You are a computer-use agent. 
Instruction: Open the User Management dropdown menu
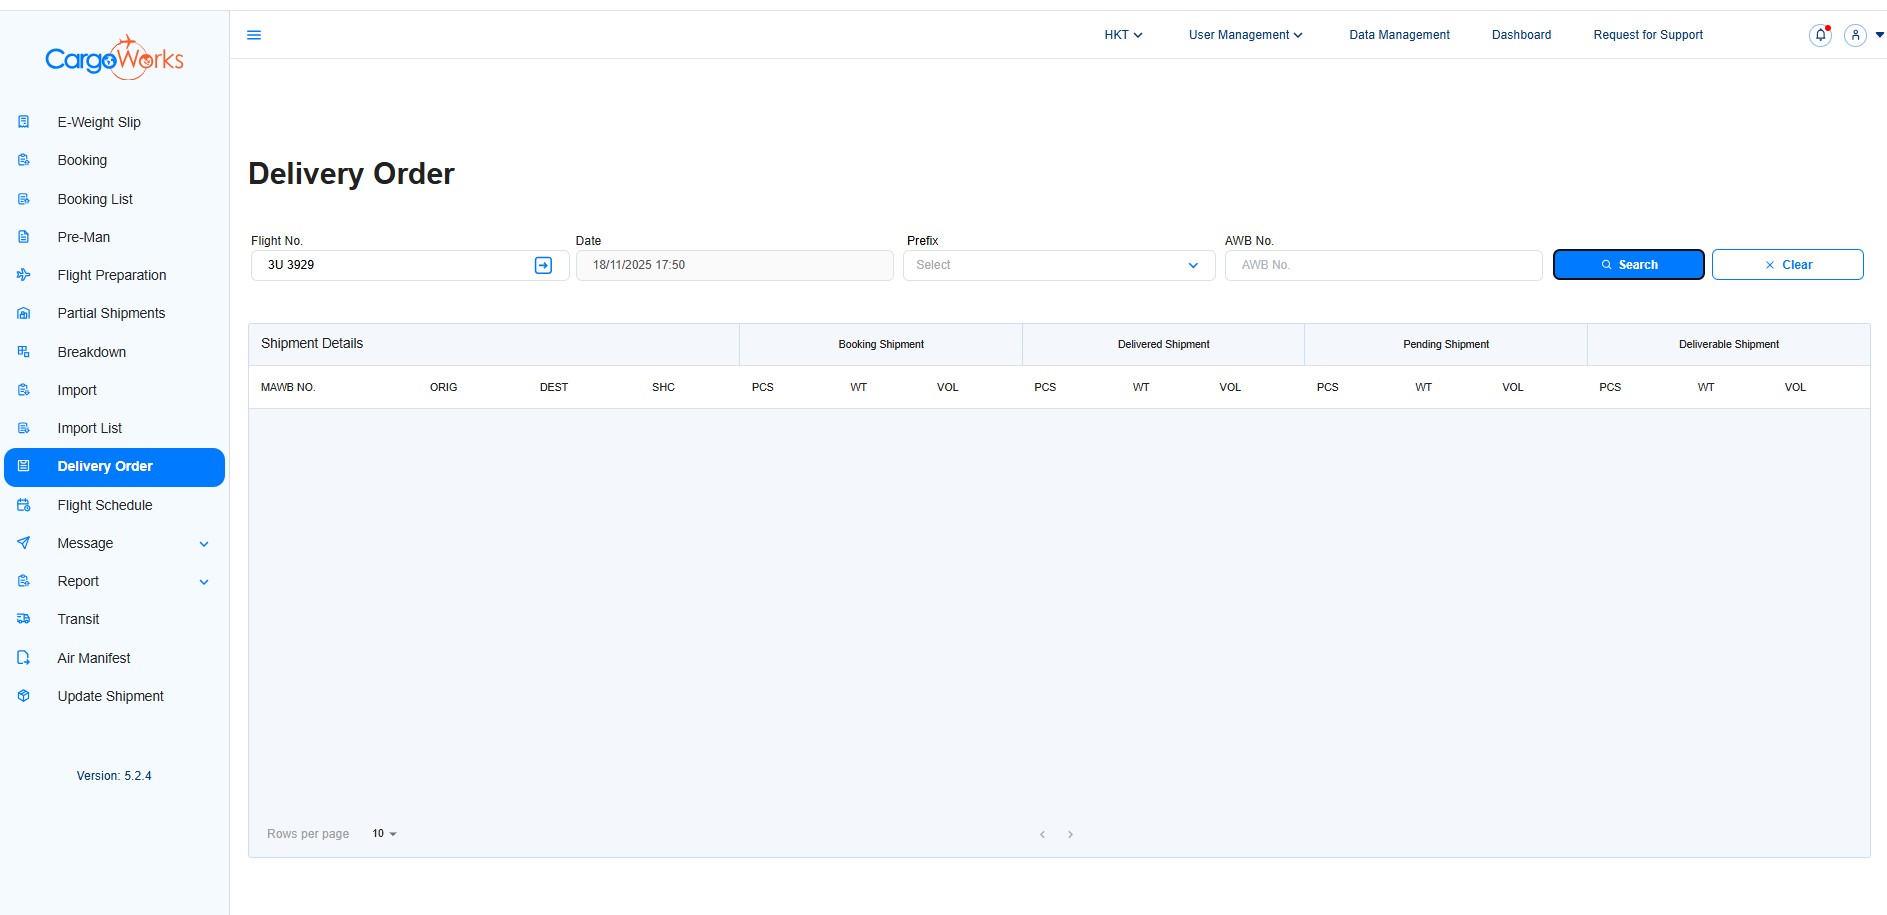(1245, 35)
